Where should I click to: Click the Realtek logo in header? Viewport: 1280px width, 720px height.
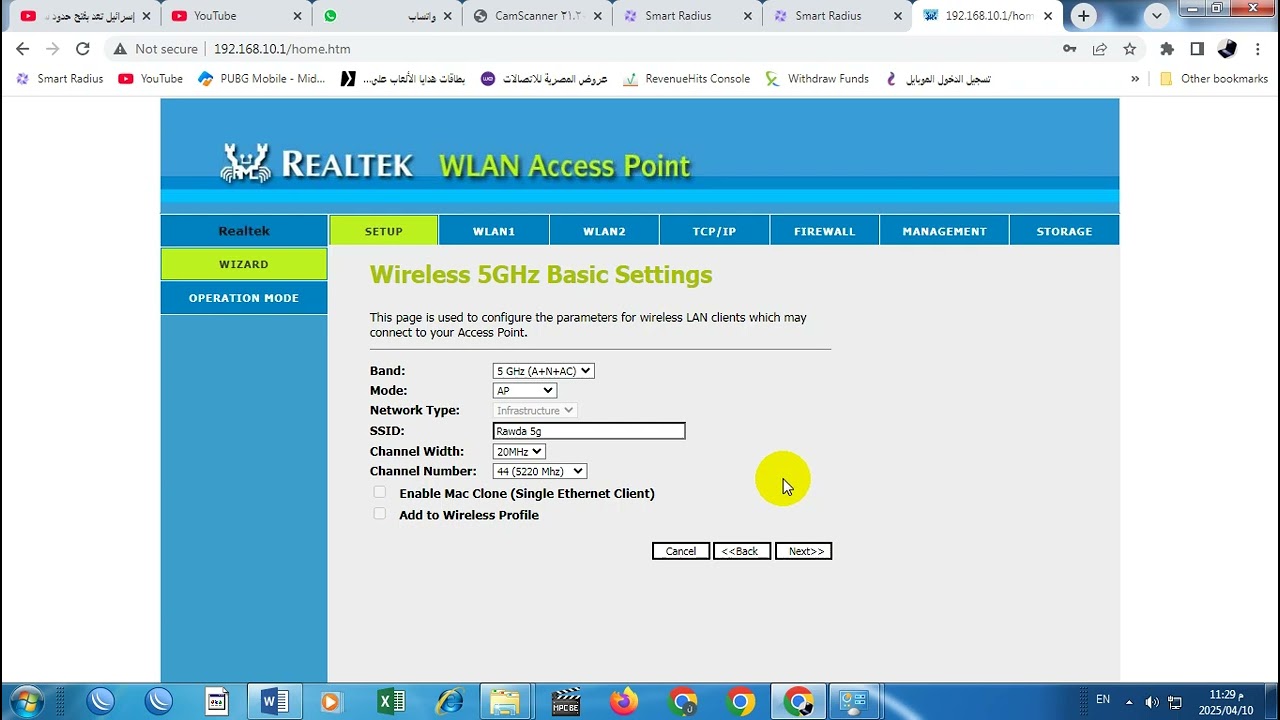pos(316,163)
